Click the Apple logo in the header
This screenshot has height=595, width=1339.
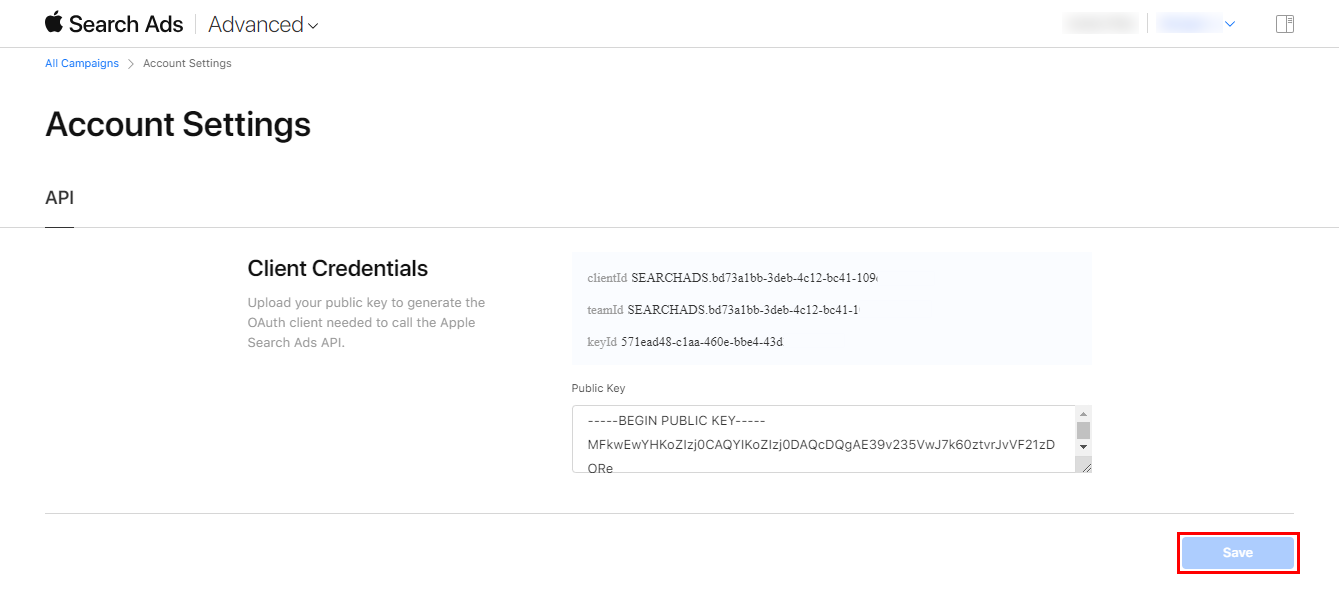(54, 23)
